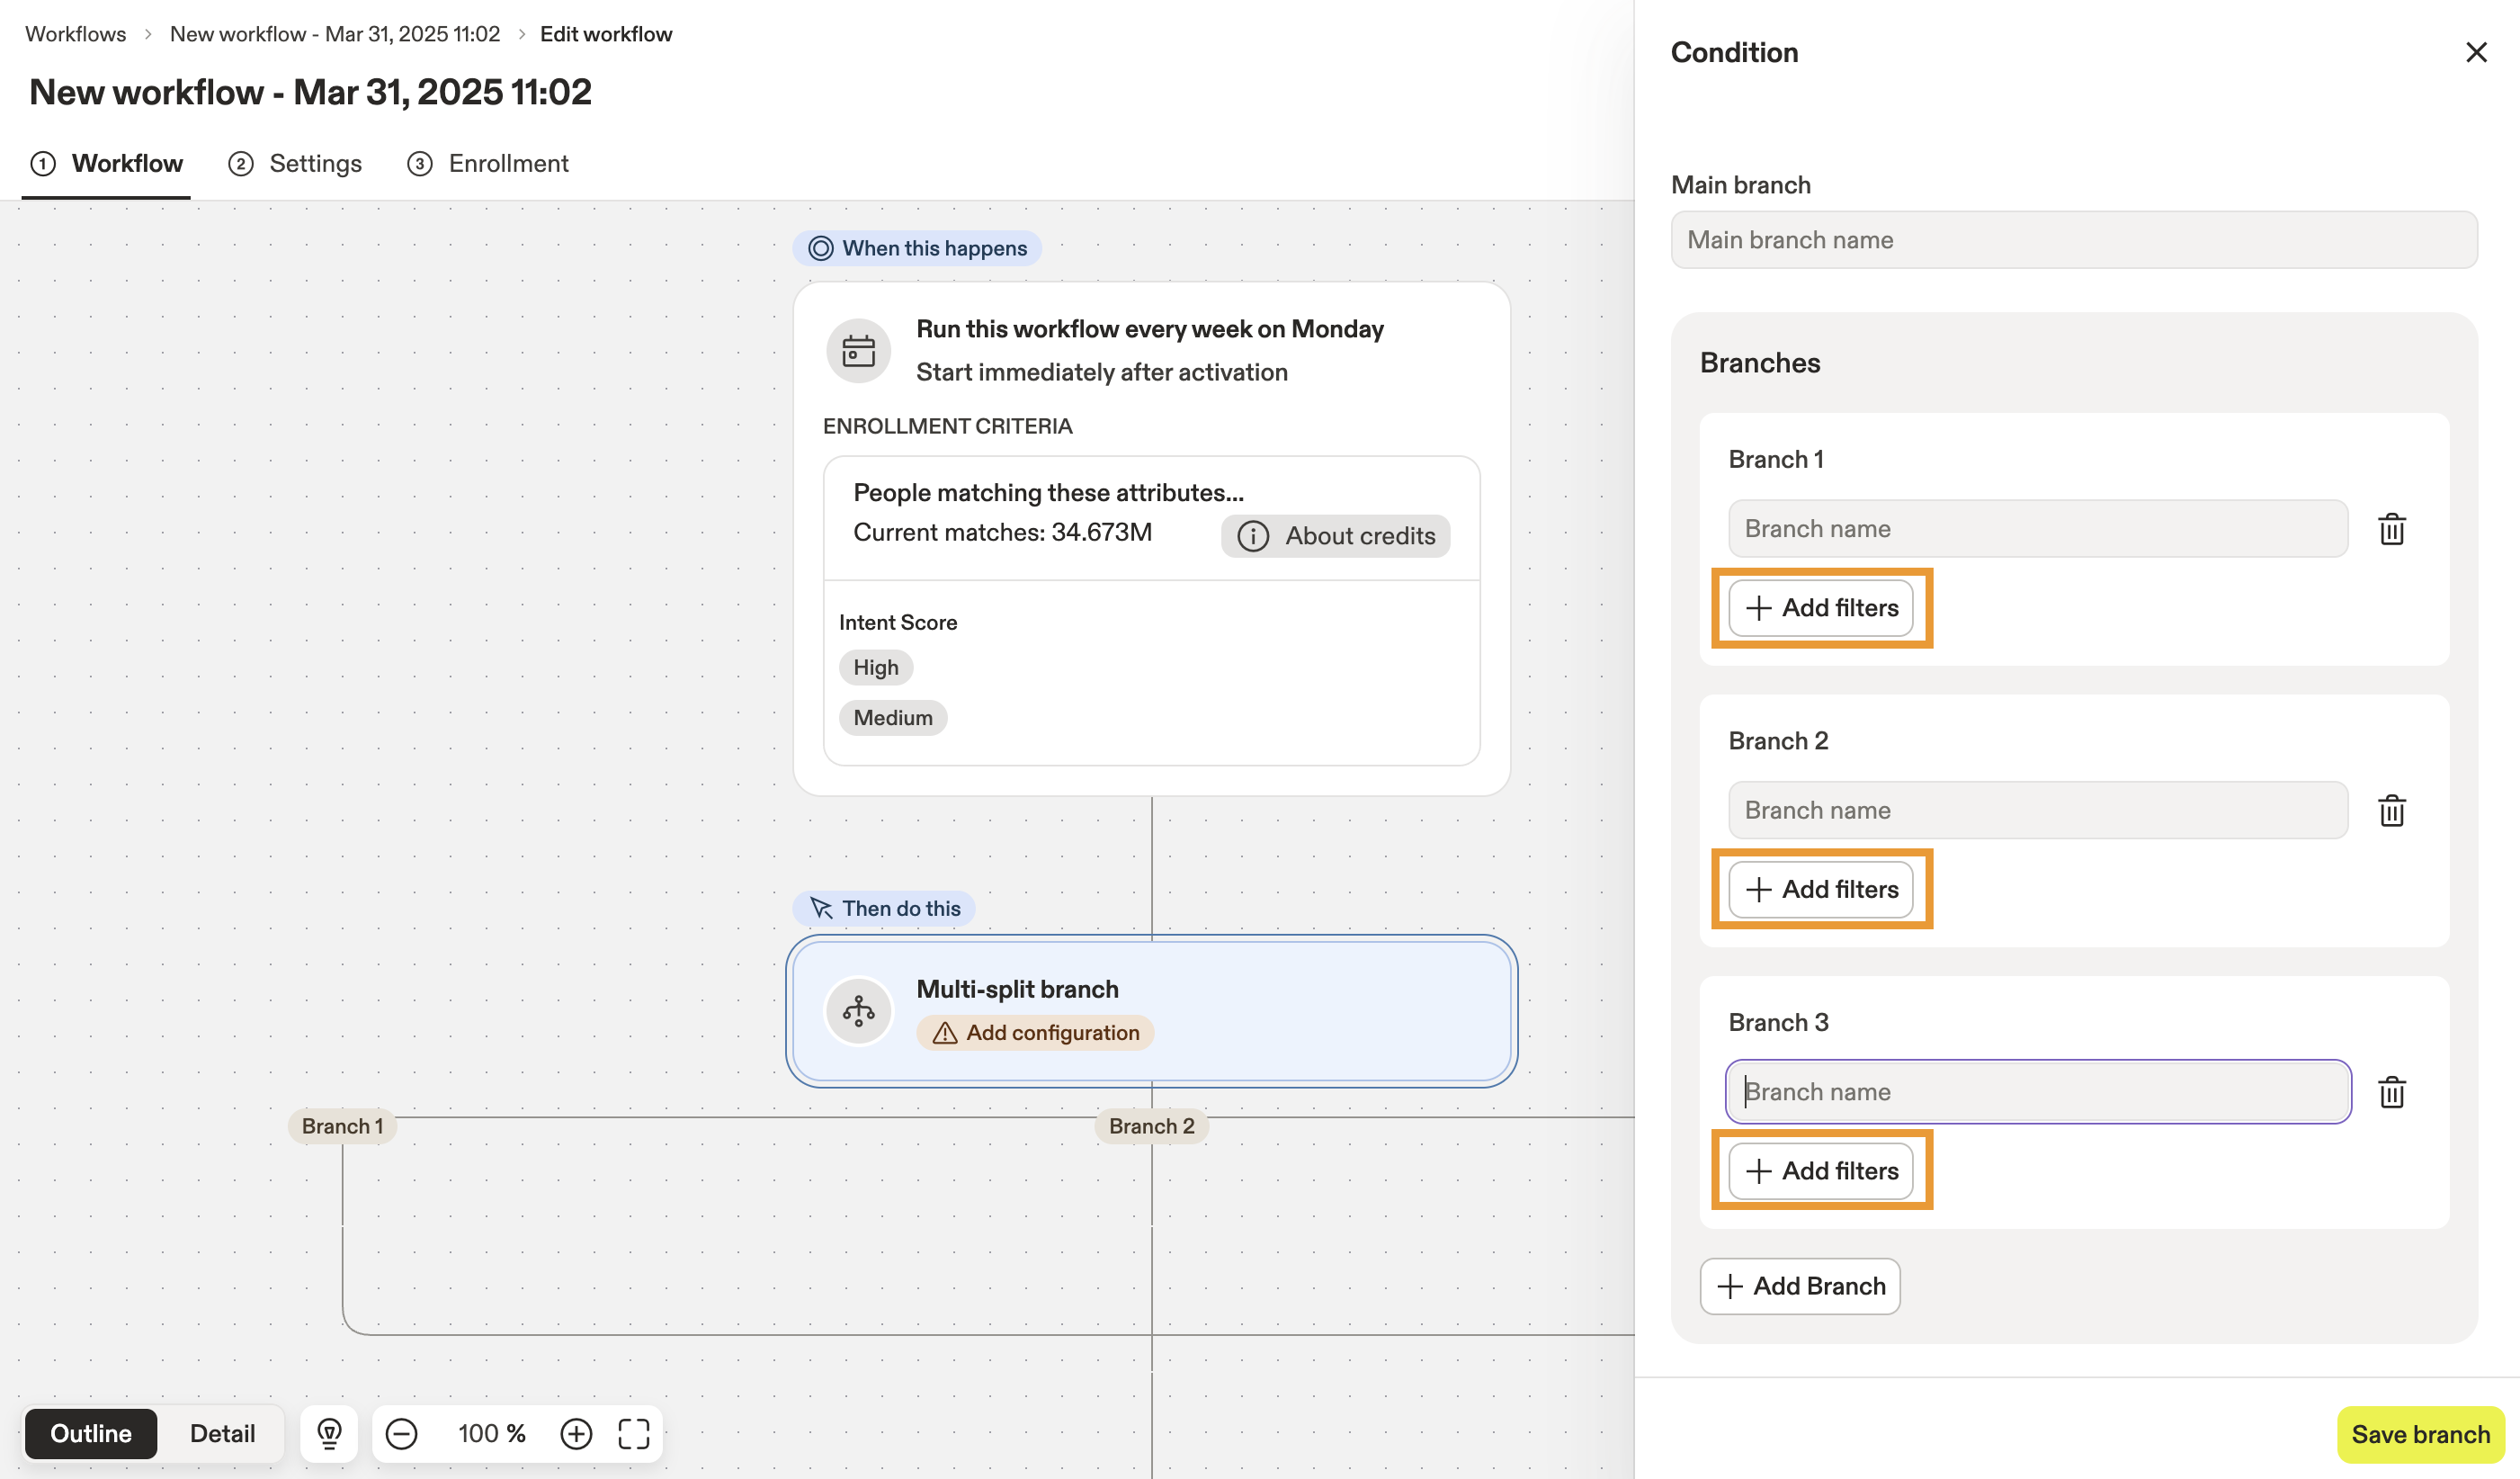This screenshot has width=2520, height=1479.
Task: Open the About credits info
Action: [1335, 536]
